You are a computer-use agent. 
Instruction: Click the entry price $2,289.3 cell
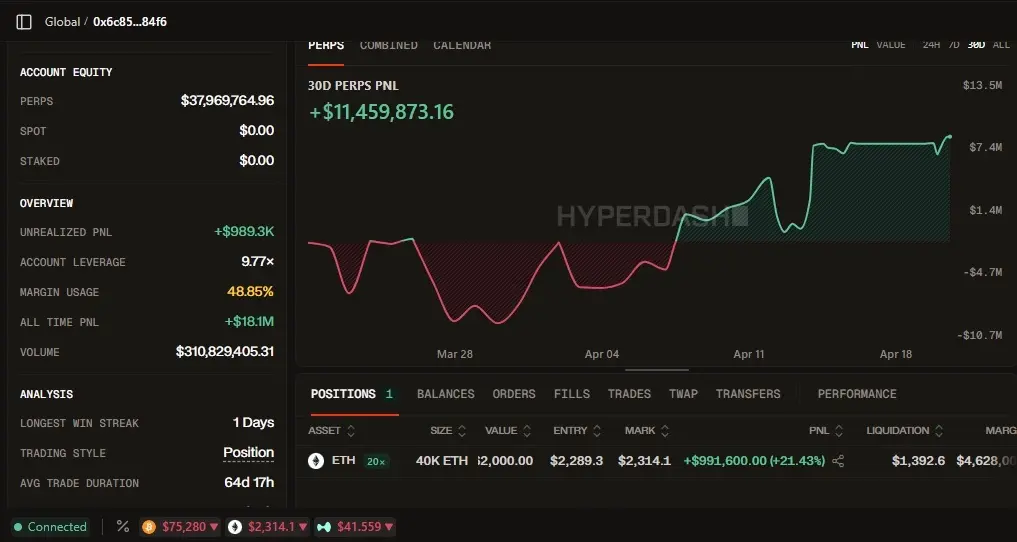577,461
